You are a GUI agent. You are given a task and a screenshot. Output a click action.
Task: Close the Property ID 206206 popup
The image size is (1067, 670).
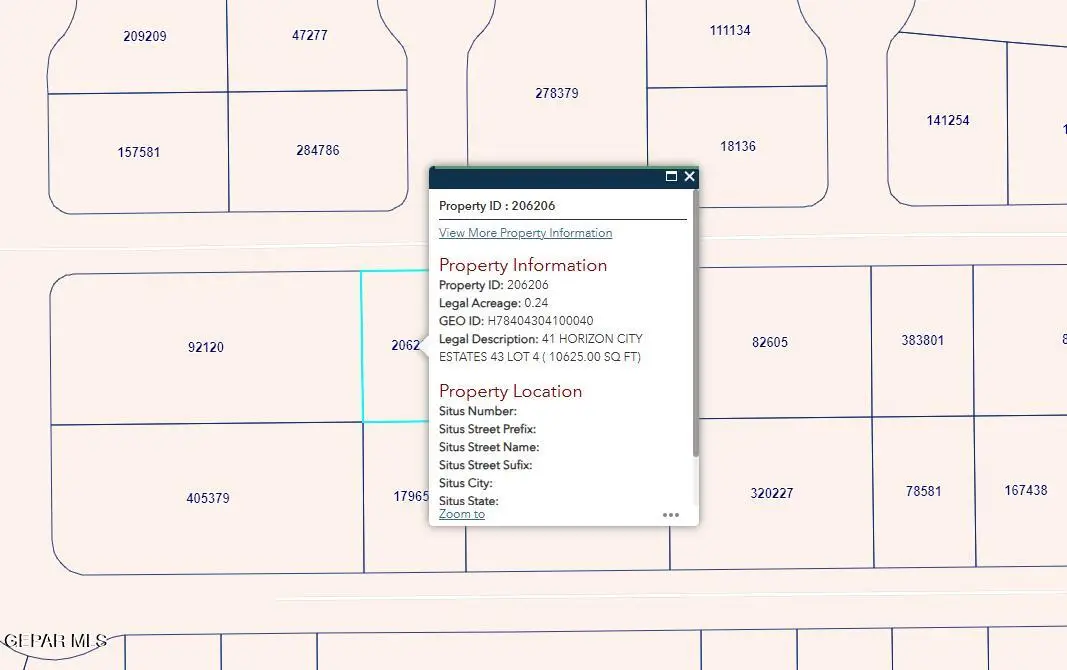point(689,177)
